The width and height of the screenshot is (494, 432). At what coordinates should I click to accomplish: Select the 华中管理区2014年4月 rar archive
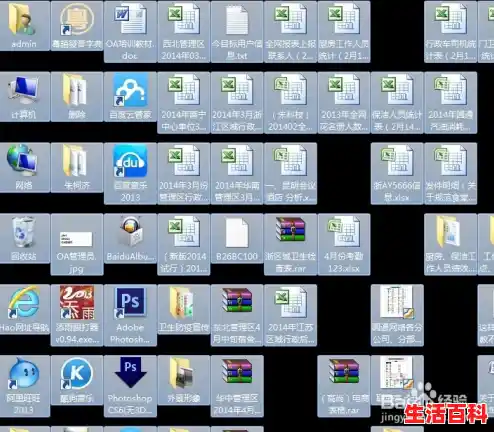[237, 386]
